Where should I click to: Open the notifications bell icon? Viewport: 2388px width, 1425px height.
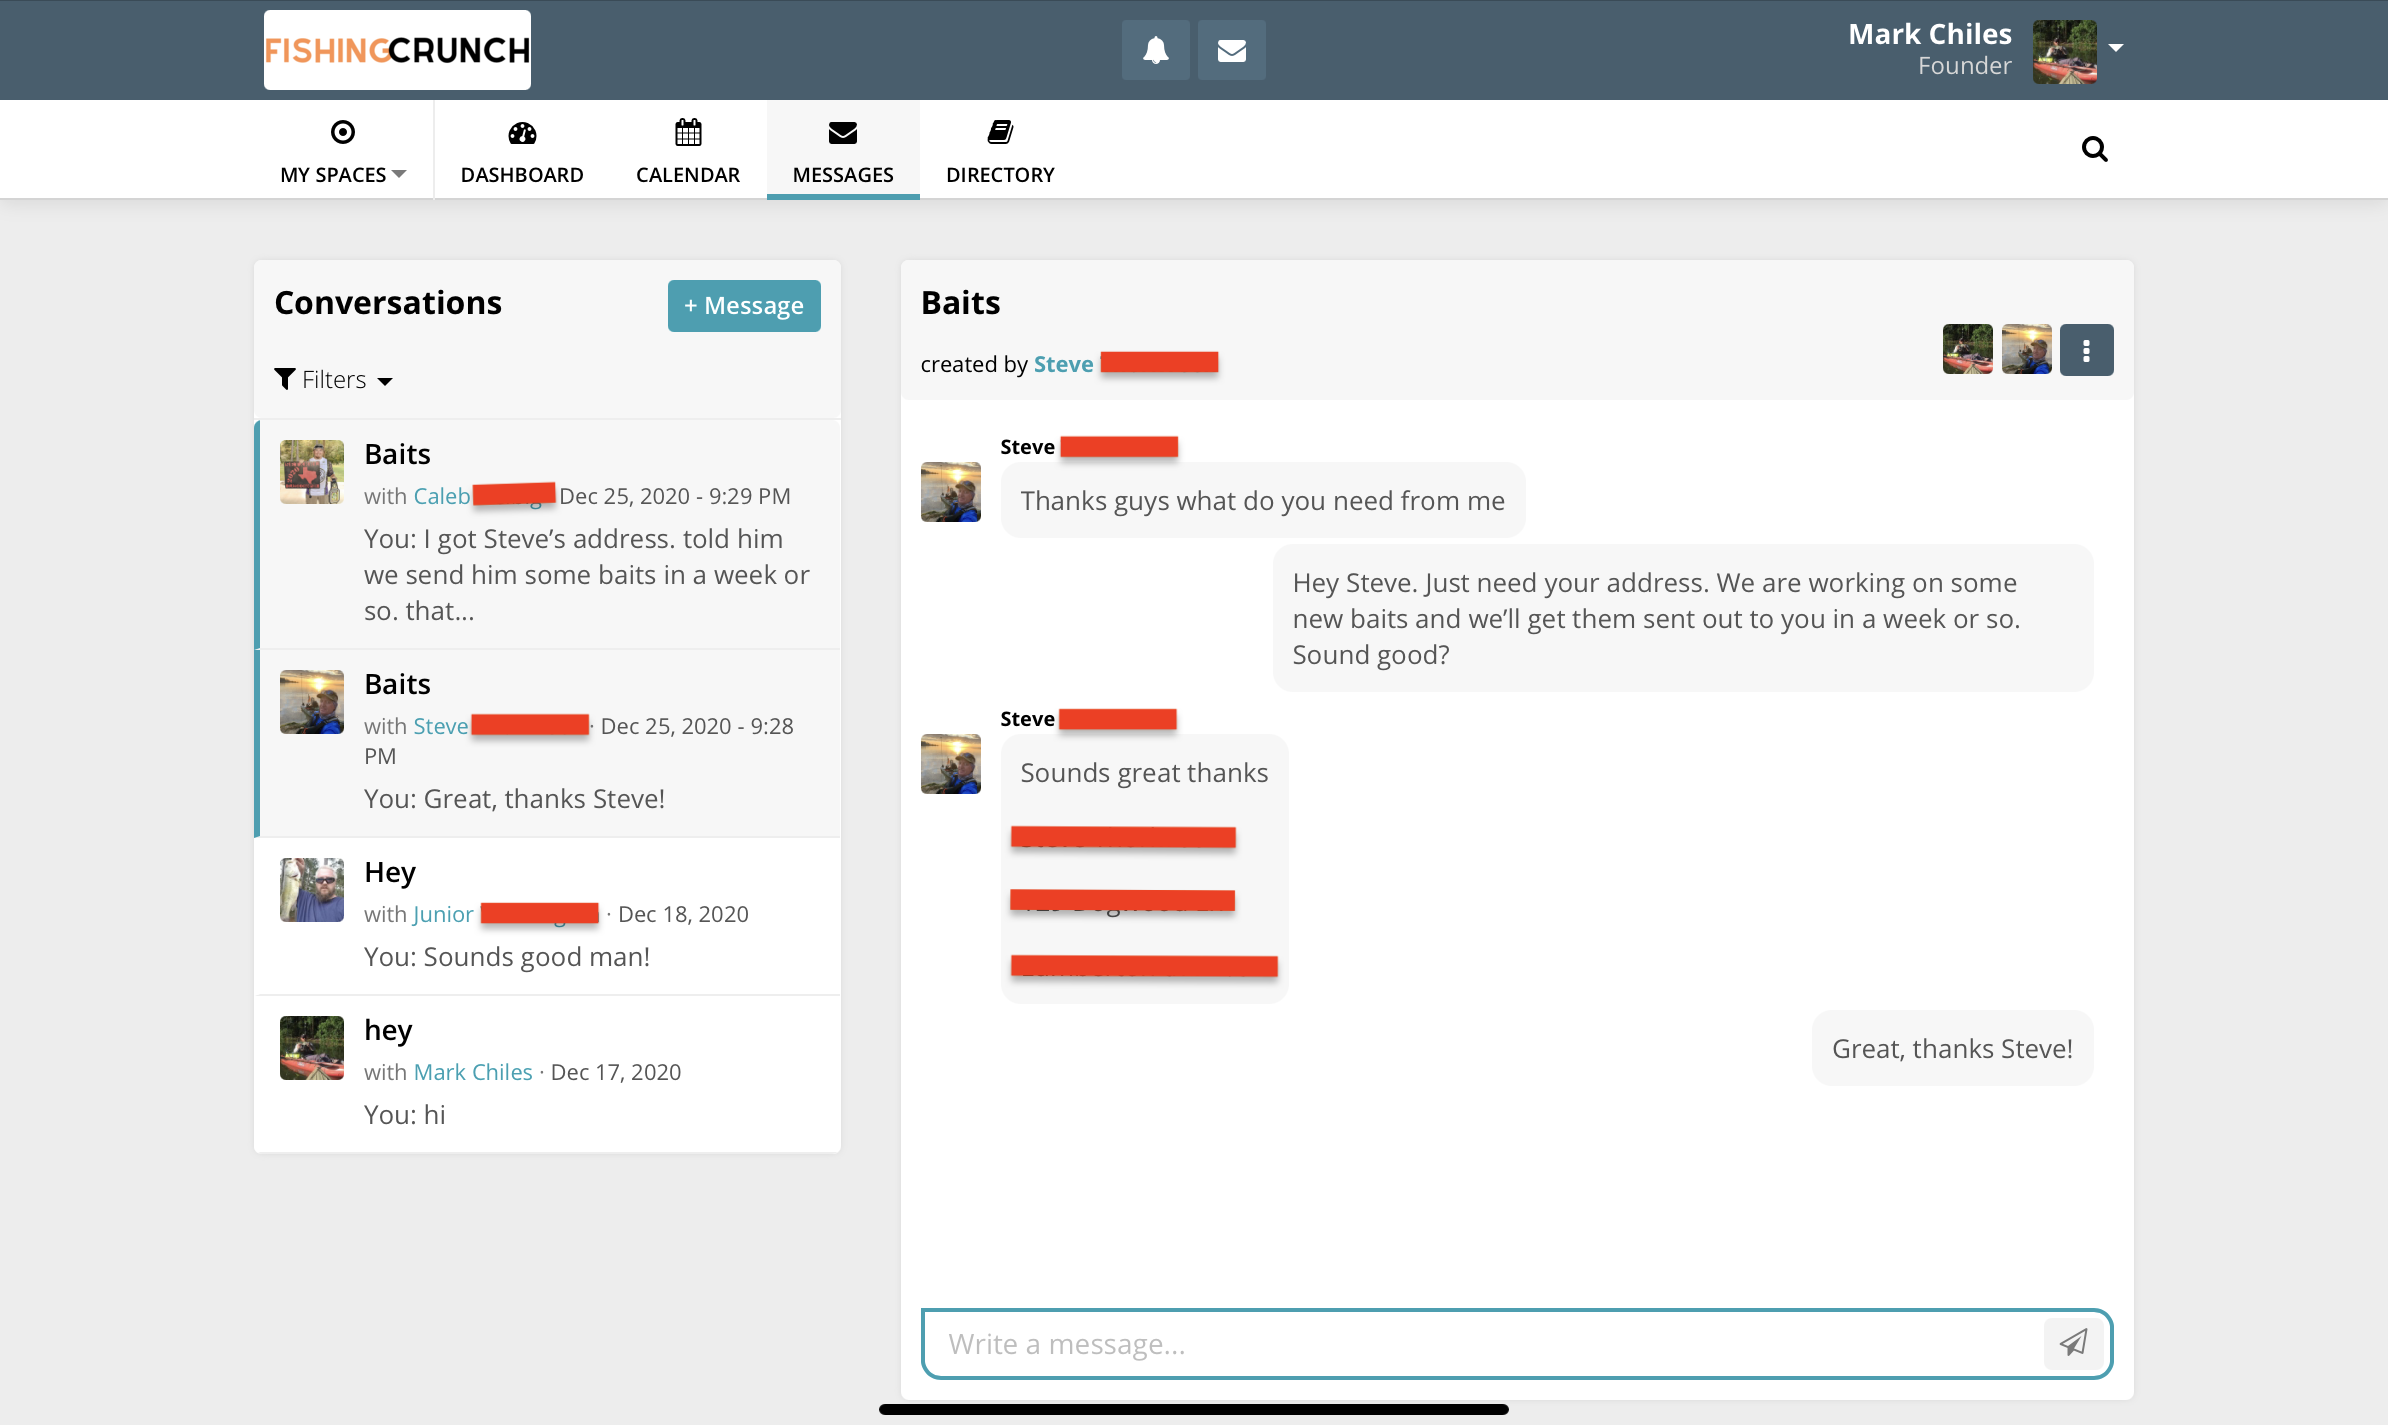[x=1155, y=50]
